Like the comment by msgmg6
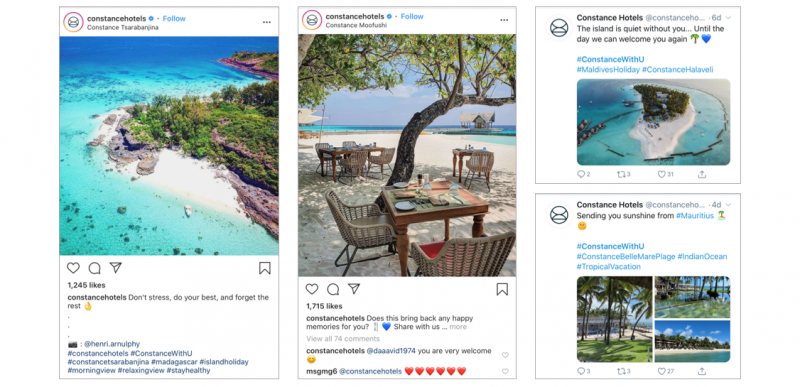The width and height of the screenshot is (800, 387). pos(505,372)
